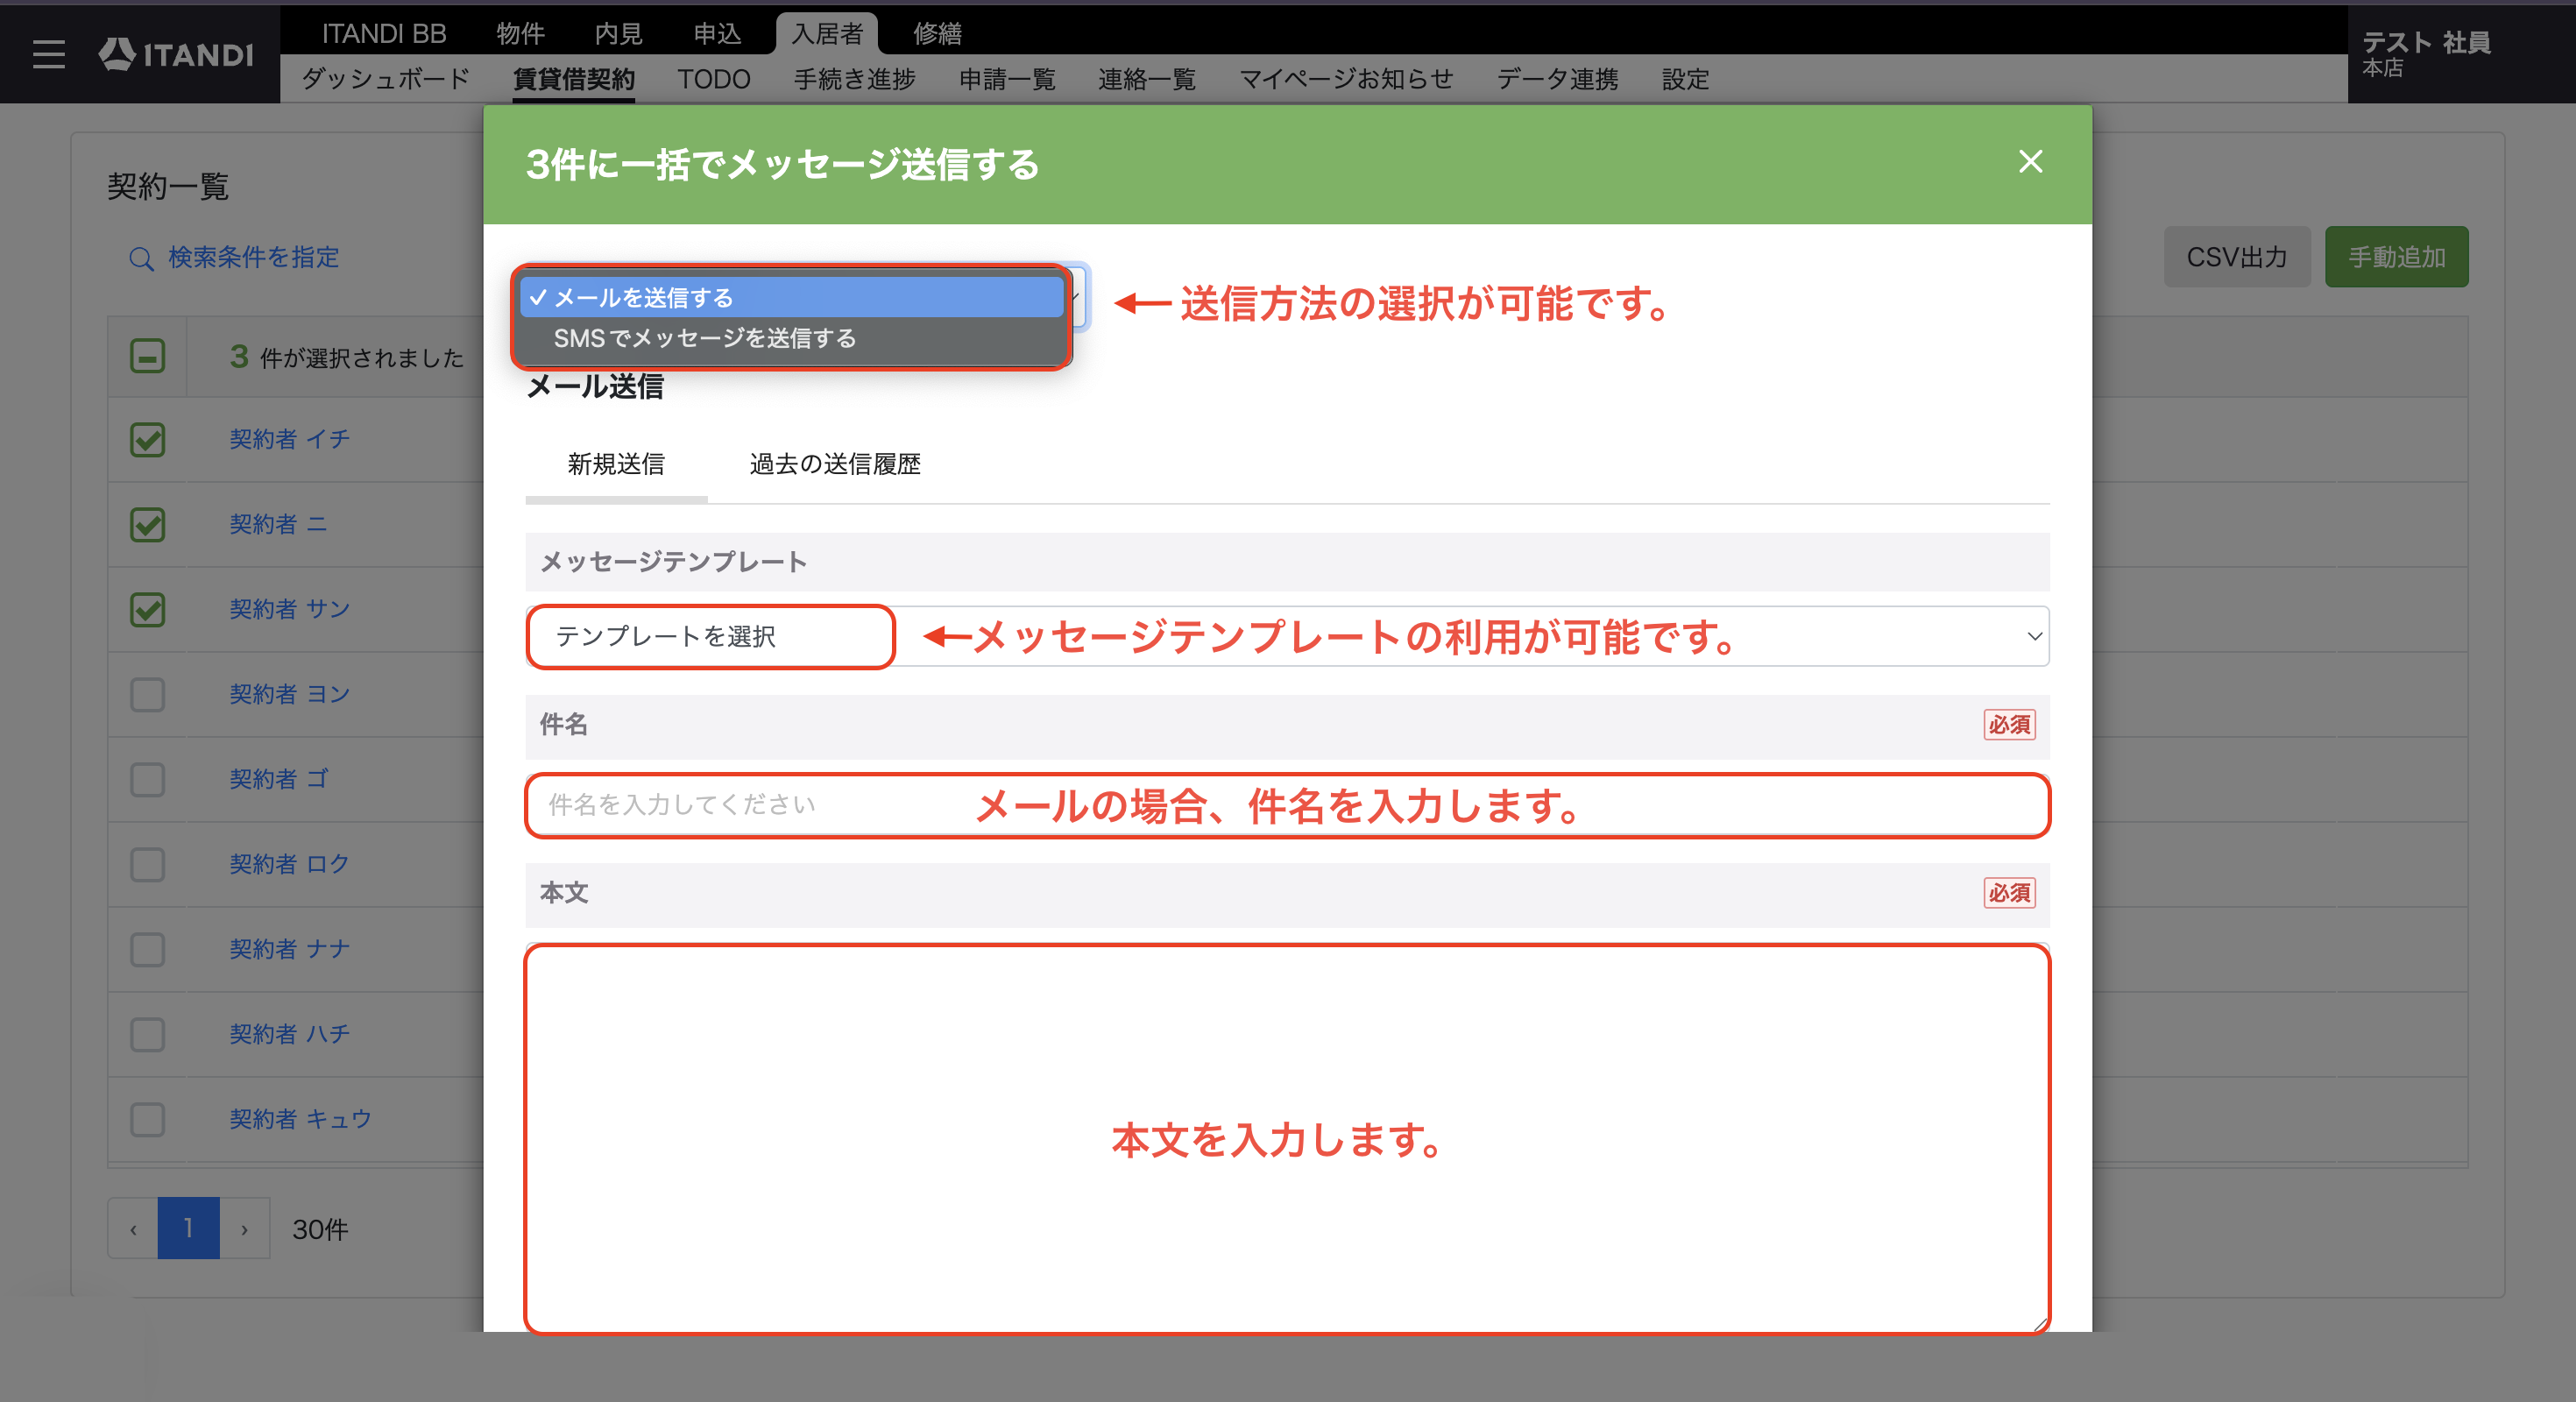The height and width of the screenshot is (1402, 2576).
Task: Open 内見 top tab
Action: 618,34
